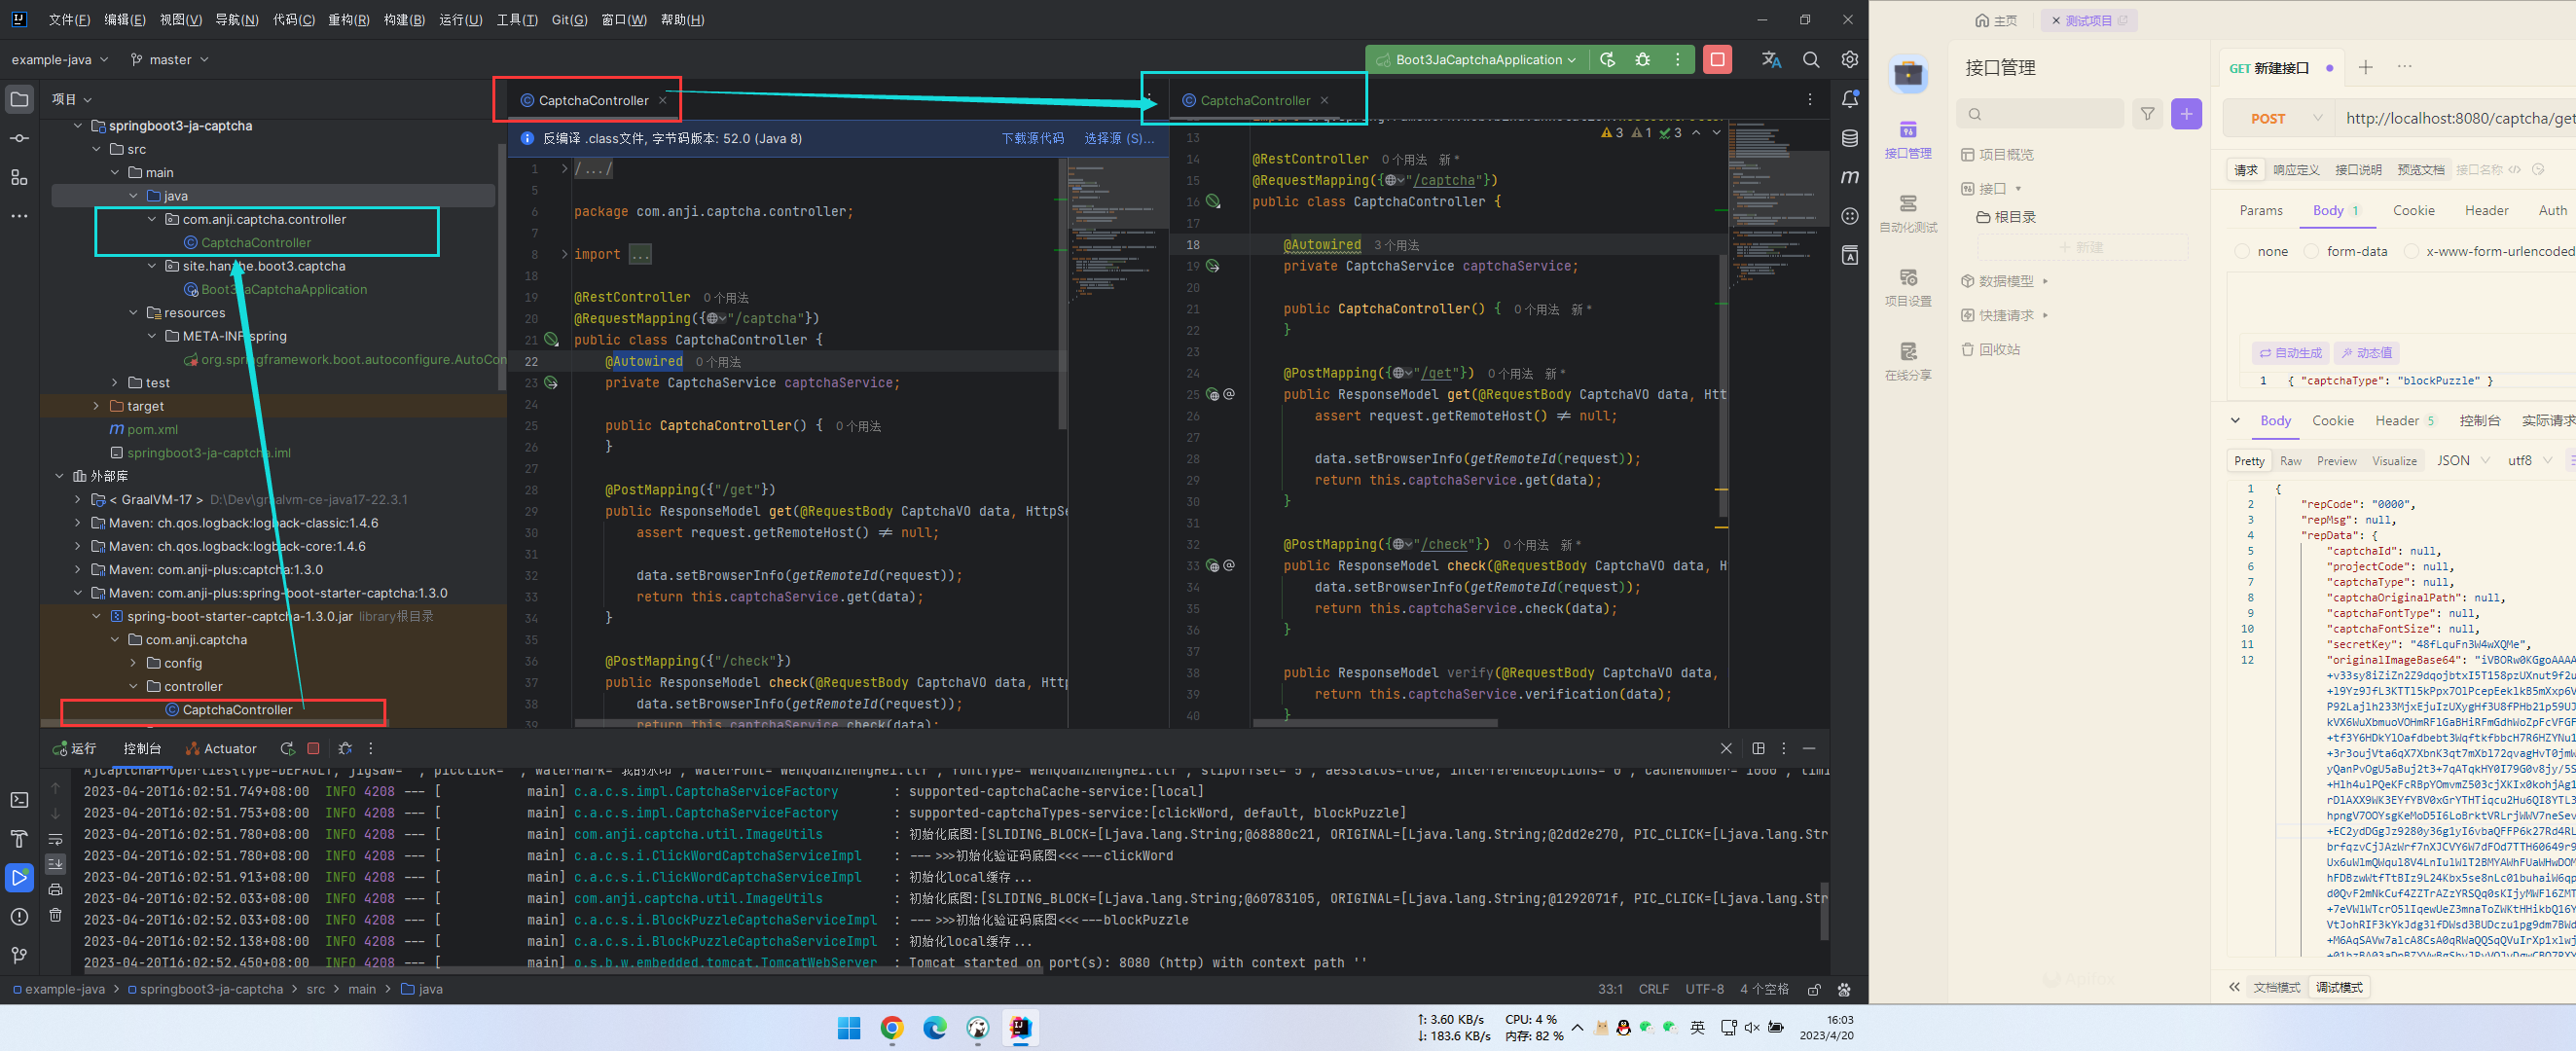Open Boot3JaCaptchaApplication run configuration dropdown
Viewport: 2576px width, 1051px height.
coord(1476,60)
